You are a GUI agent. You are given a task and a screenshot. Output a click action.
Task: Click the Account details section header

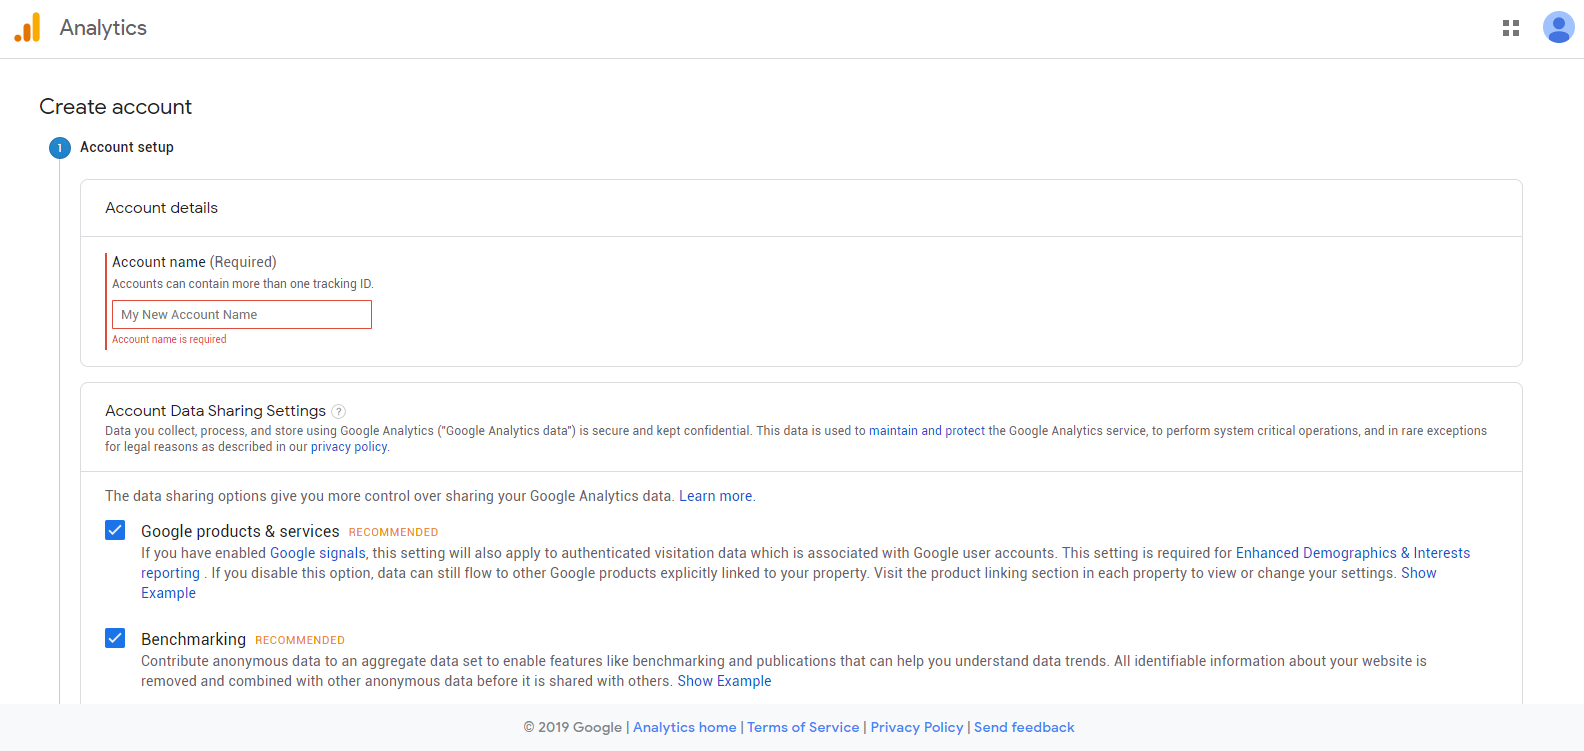(162, 208)
